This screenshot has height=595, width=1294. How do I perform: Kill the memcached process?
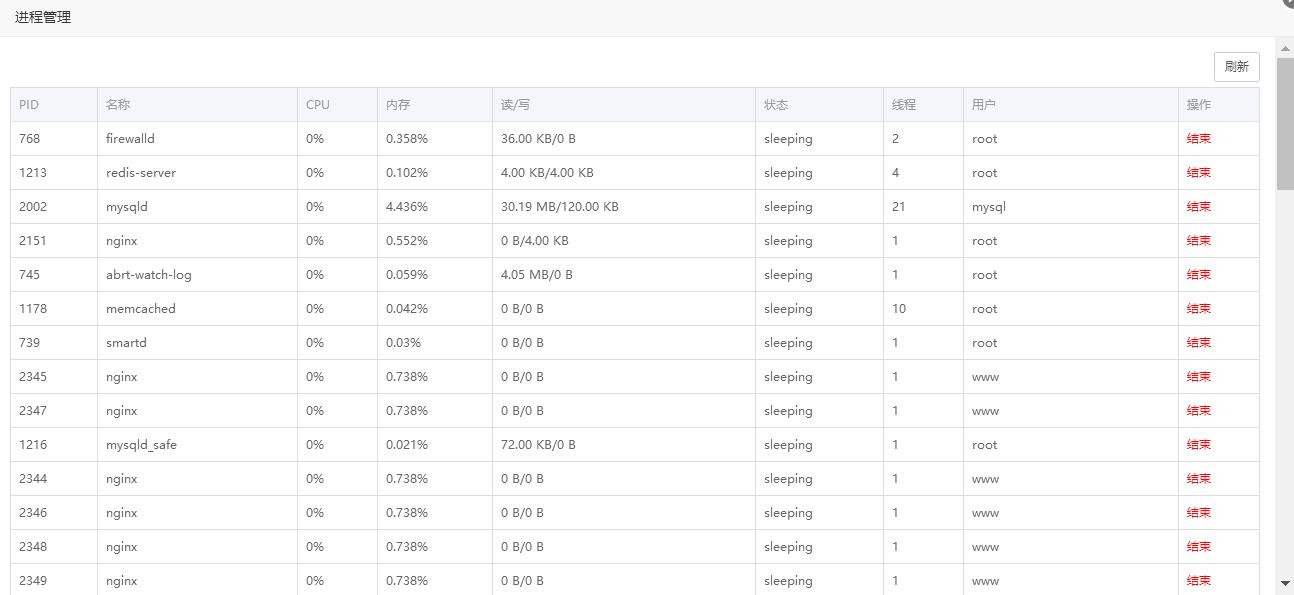[x=1198, y=309]
